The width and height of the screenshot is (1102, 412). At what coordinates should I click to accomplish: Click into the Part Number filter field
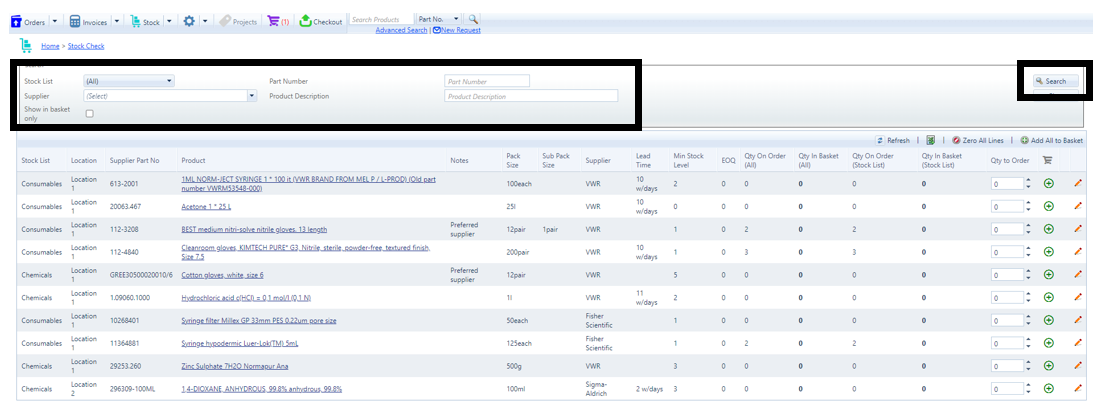click(x=487, y=82)
